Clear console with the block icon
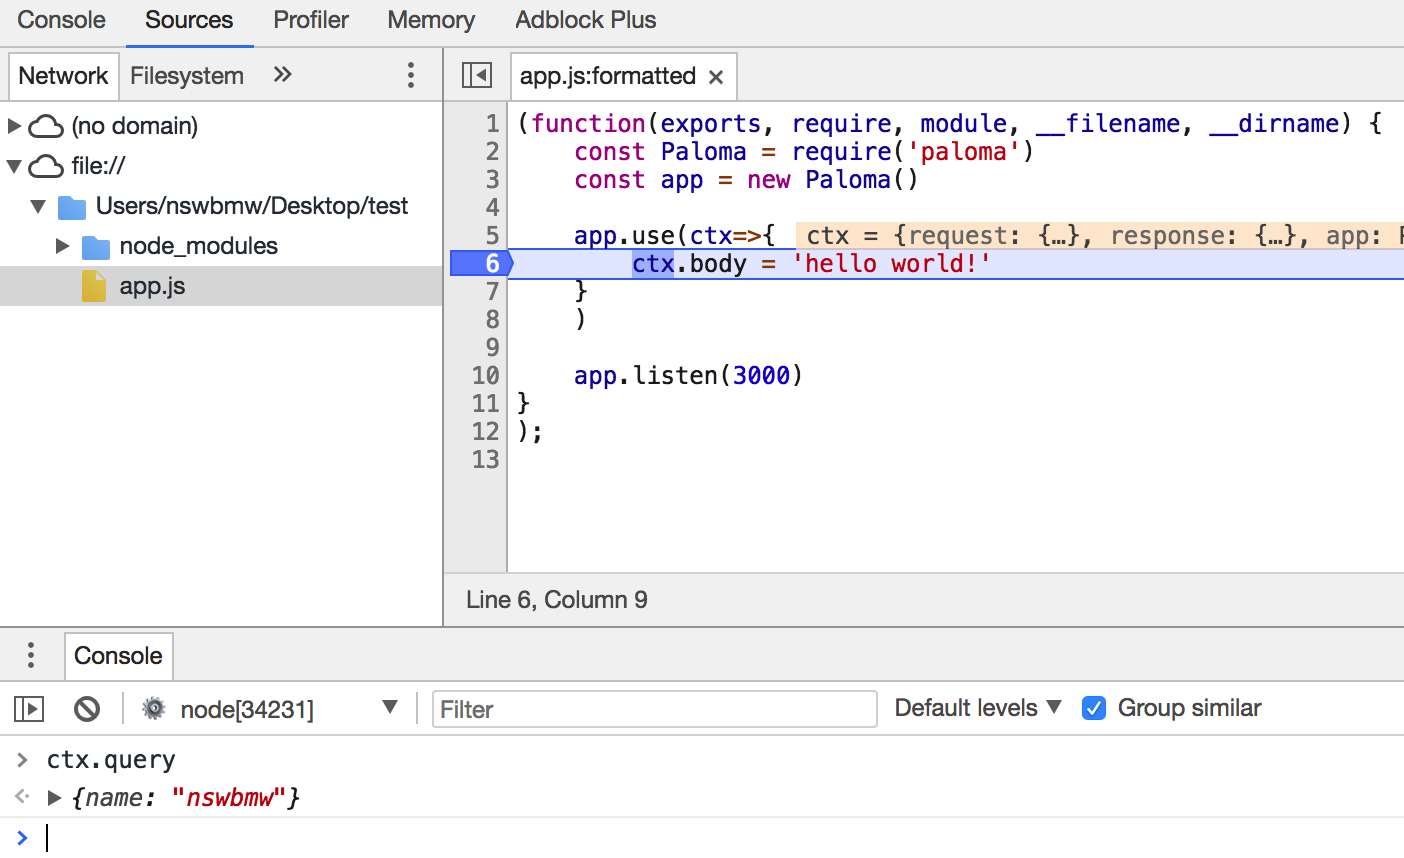This screenshot has width=1404, height=858. [87, 709]
